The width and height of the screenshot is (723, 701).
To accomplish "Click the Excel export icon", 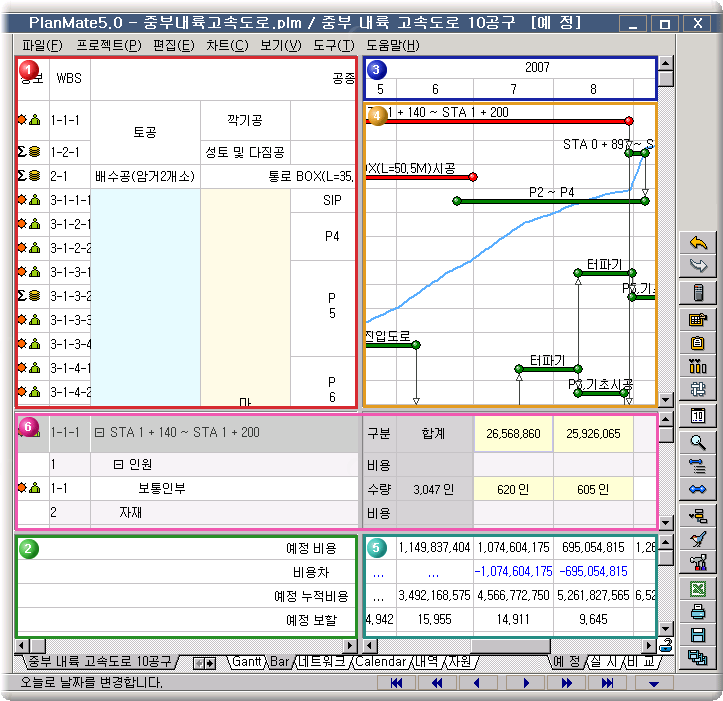I will 698,589.
